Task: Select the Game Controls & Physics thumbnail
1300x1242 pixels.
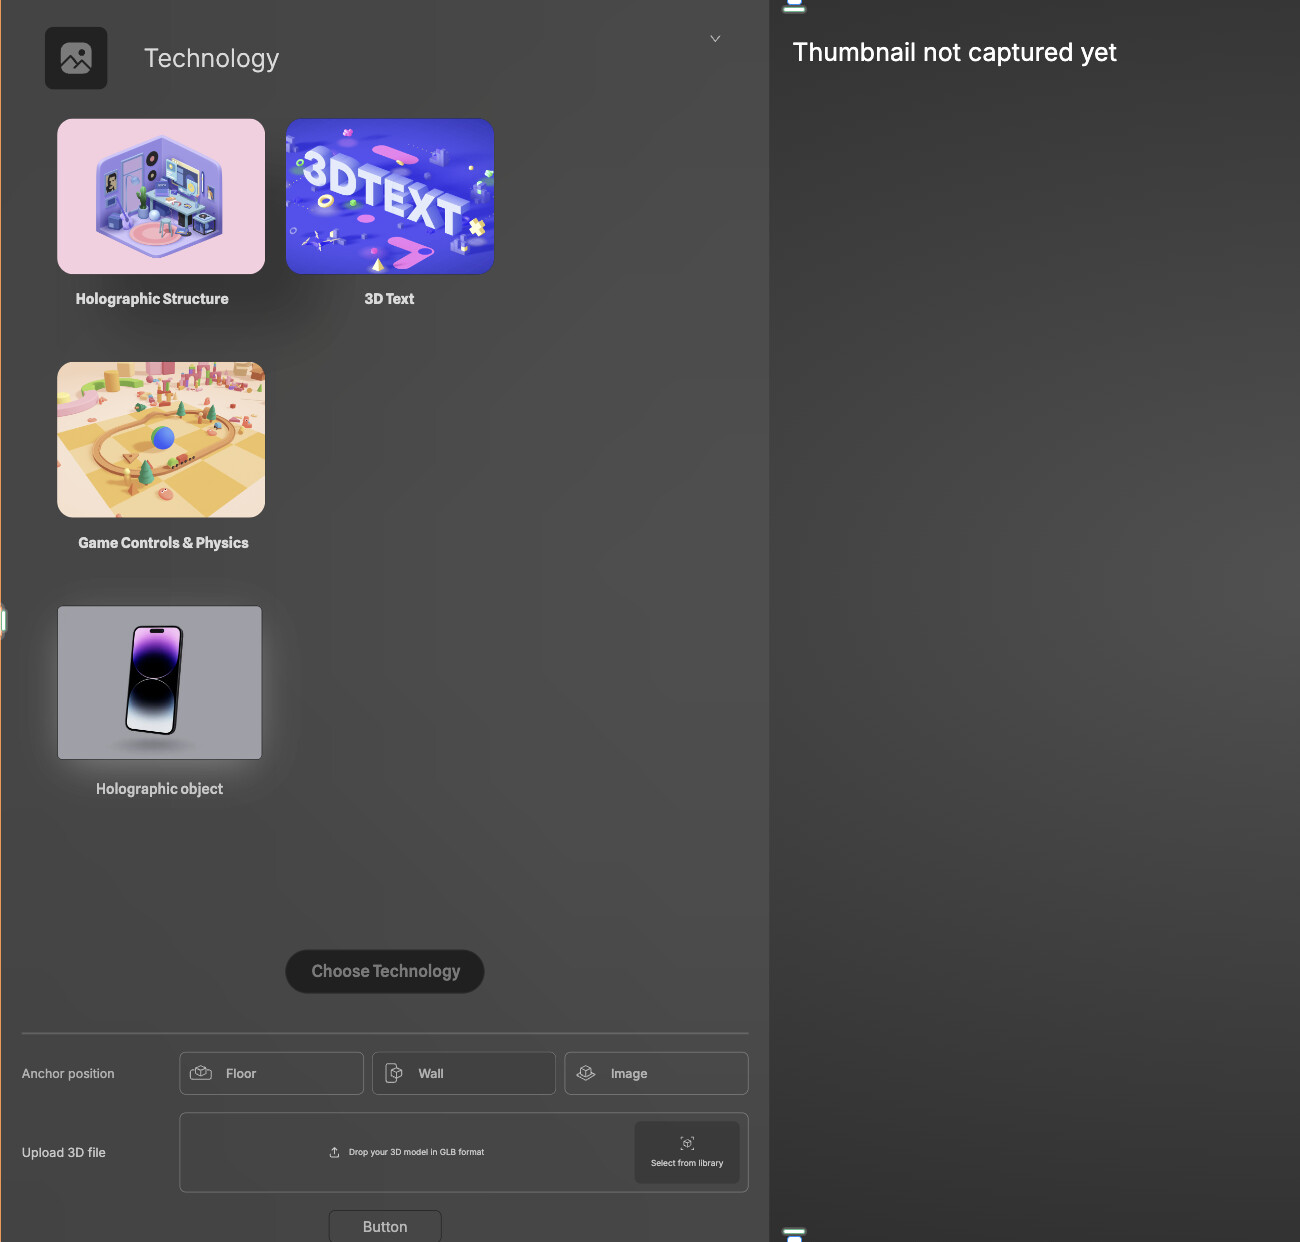Action: point(161,439)
